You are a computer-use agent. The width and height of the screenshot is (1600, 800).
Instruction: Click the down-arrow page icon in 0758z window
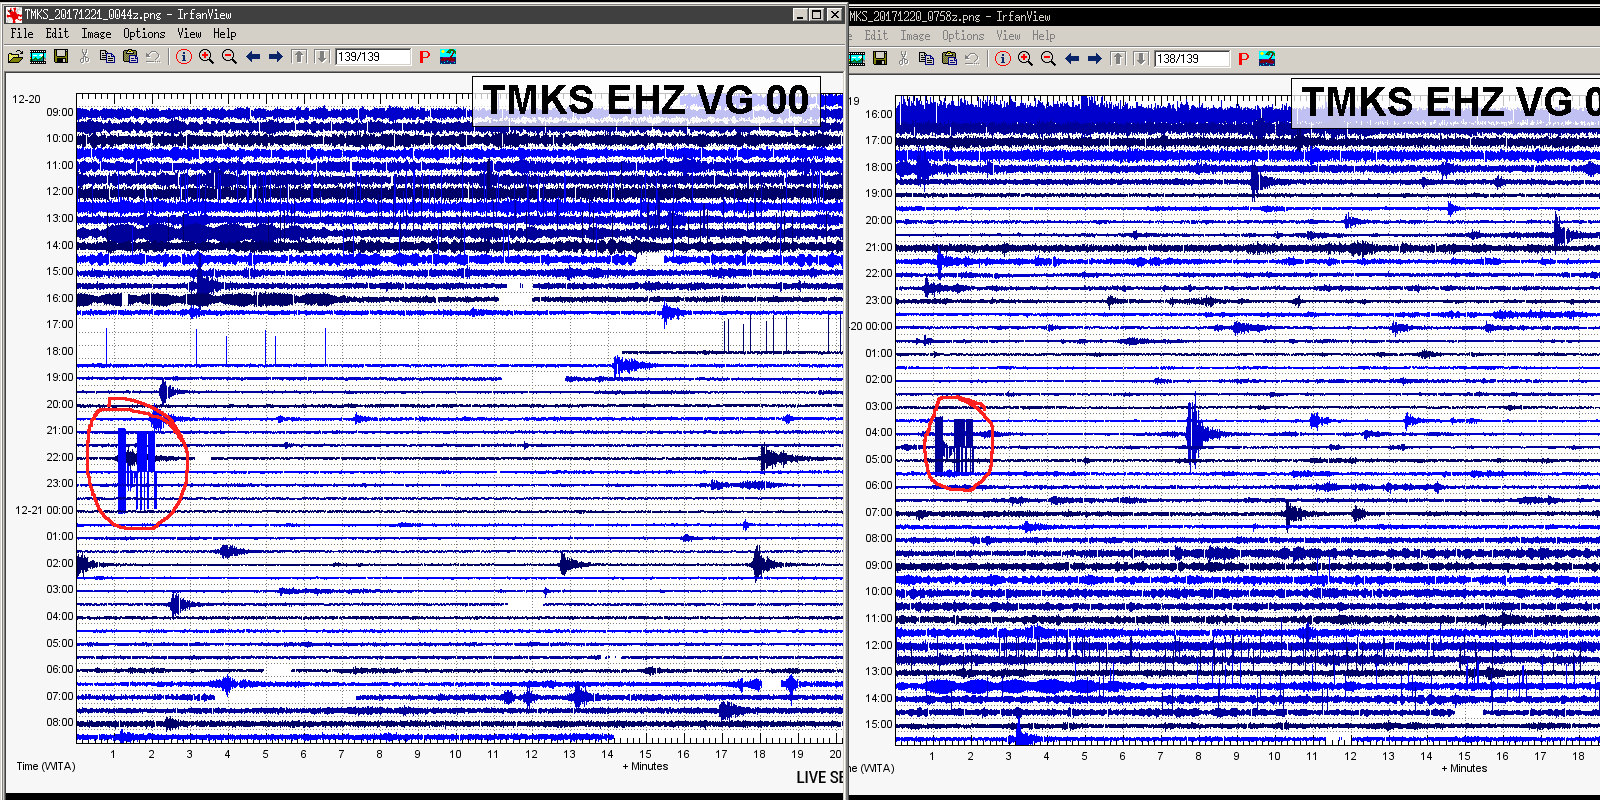click(x=1141, y=59)
